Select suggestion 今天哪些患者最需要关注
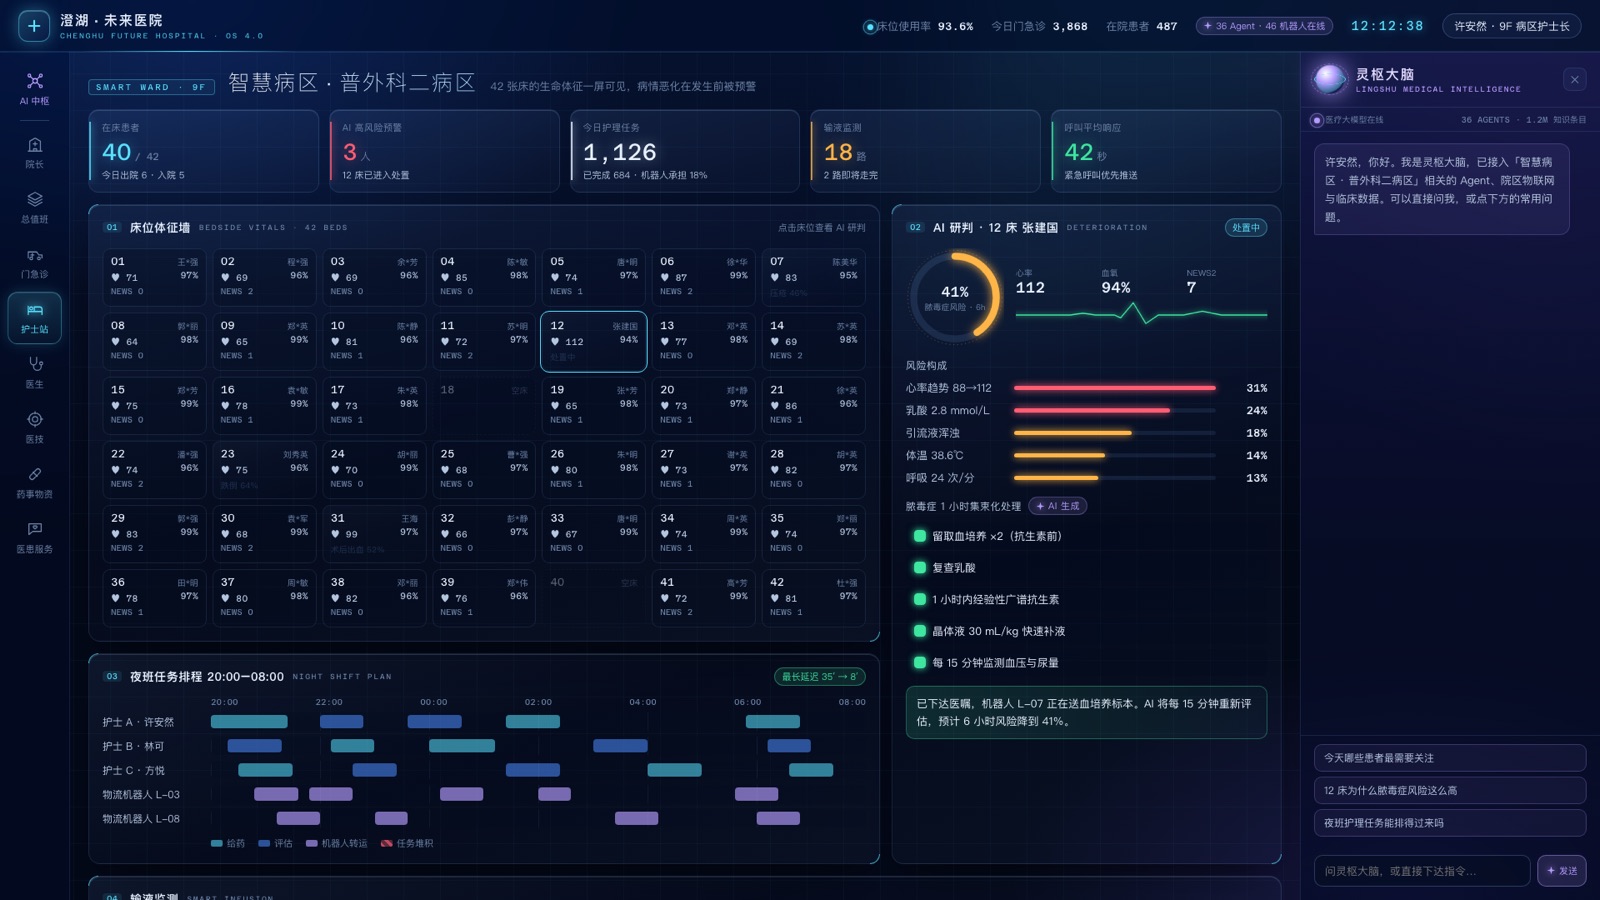The width and height of the screenshot is (1600, 900). click(x=1449, y=758)
